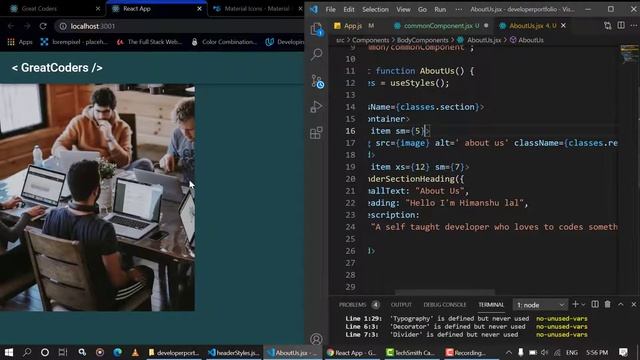Click the BodyComponents breadcrumb
The image size is (640, 360).
pyautogui.click(x=422, y=40)
